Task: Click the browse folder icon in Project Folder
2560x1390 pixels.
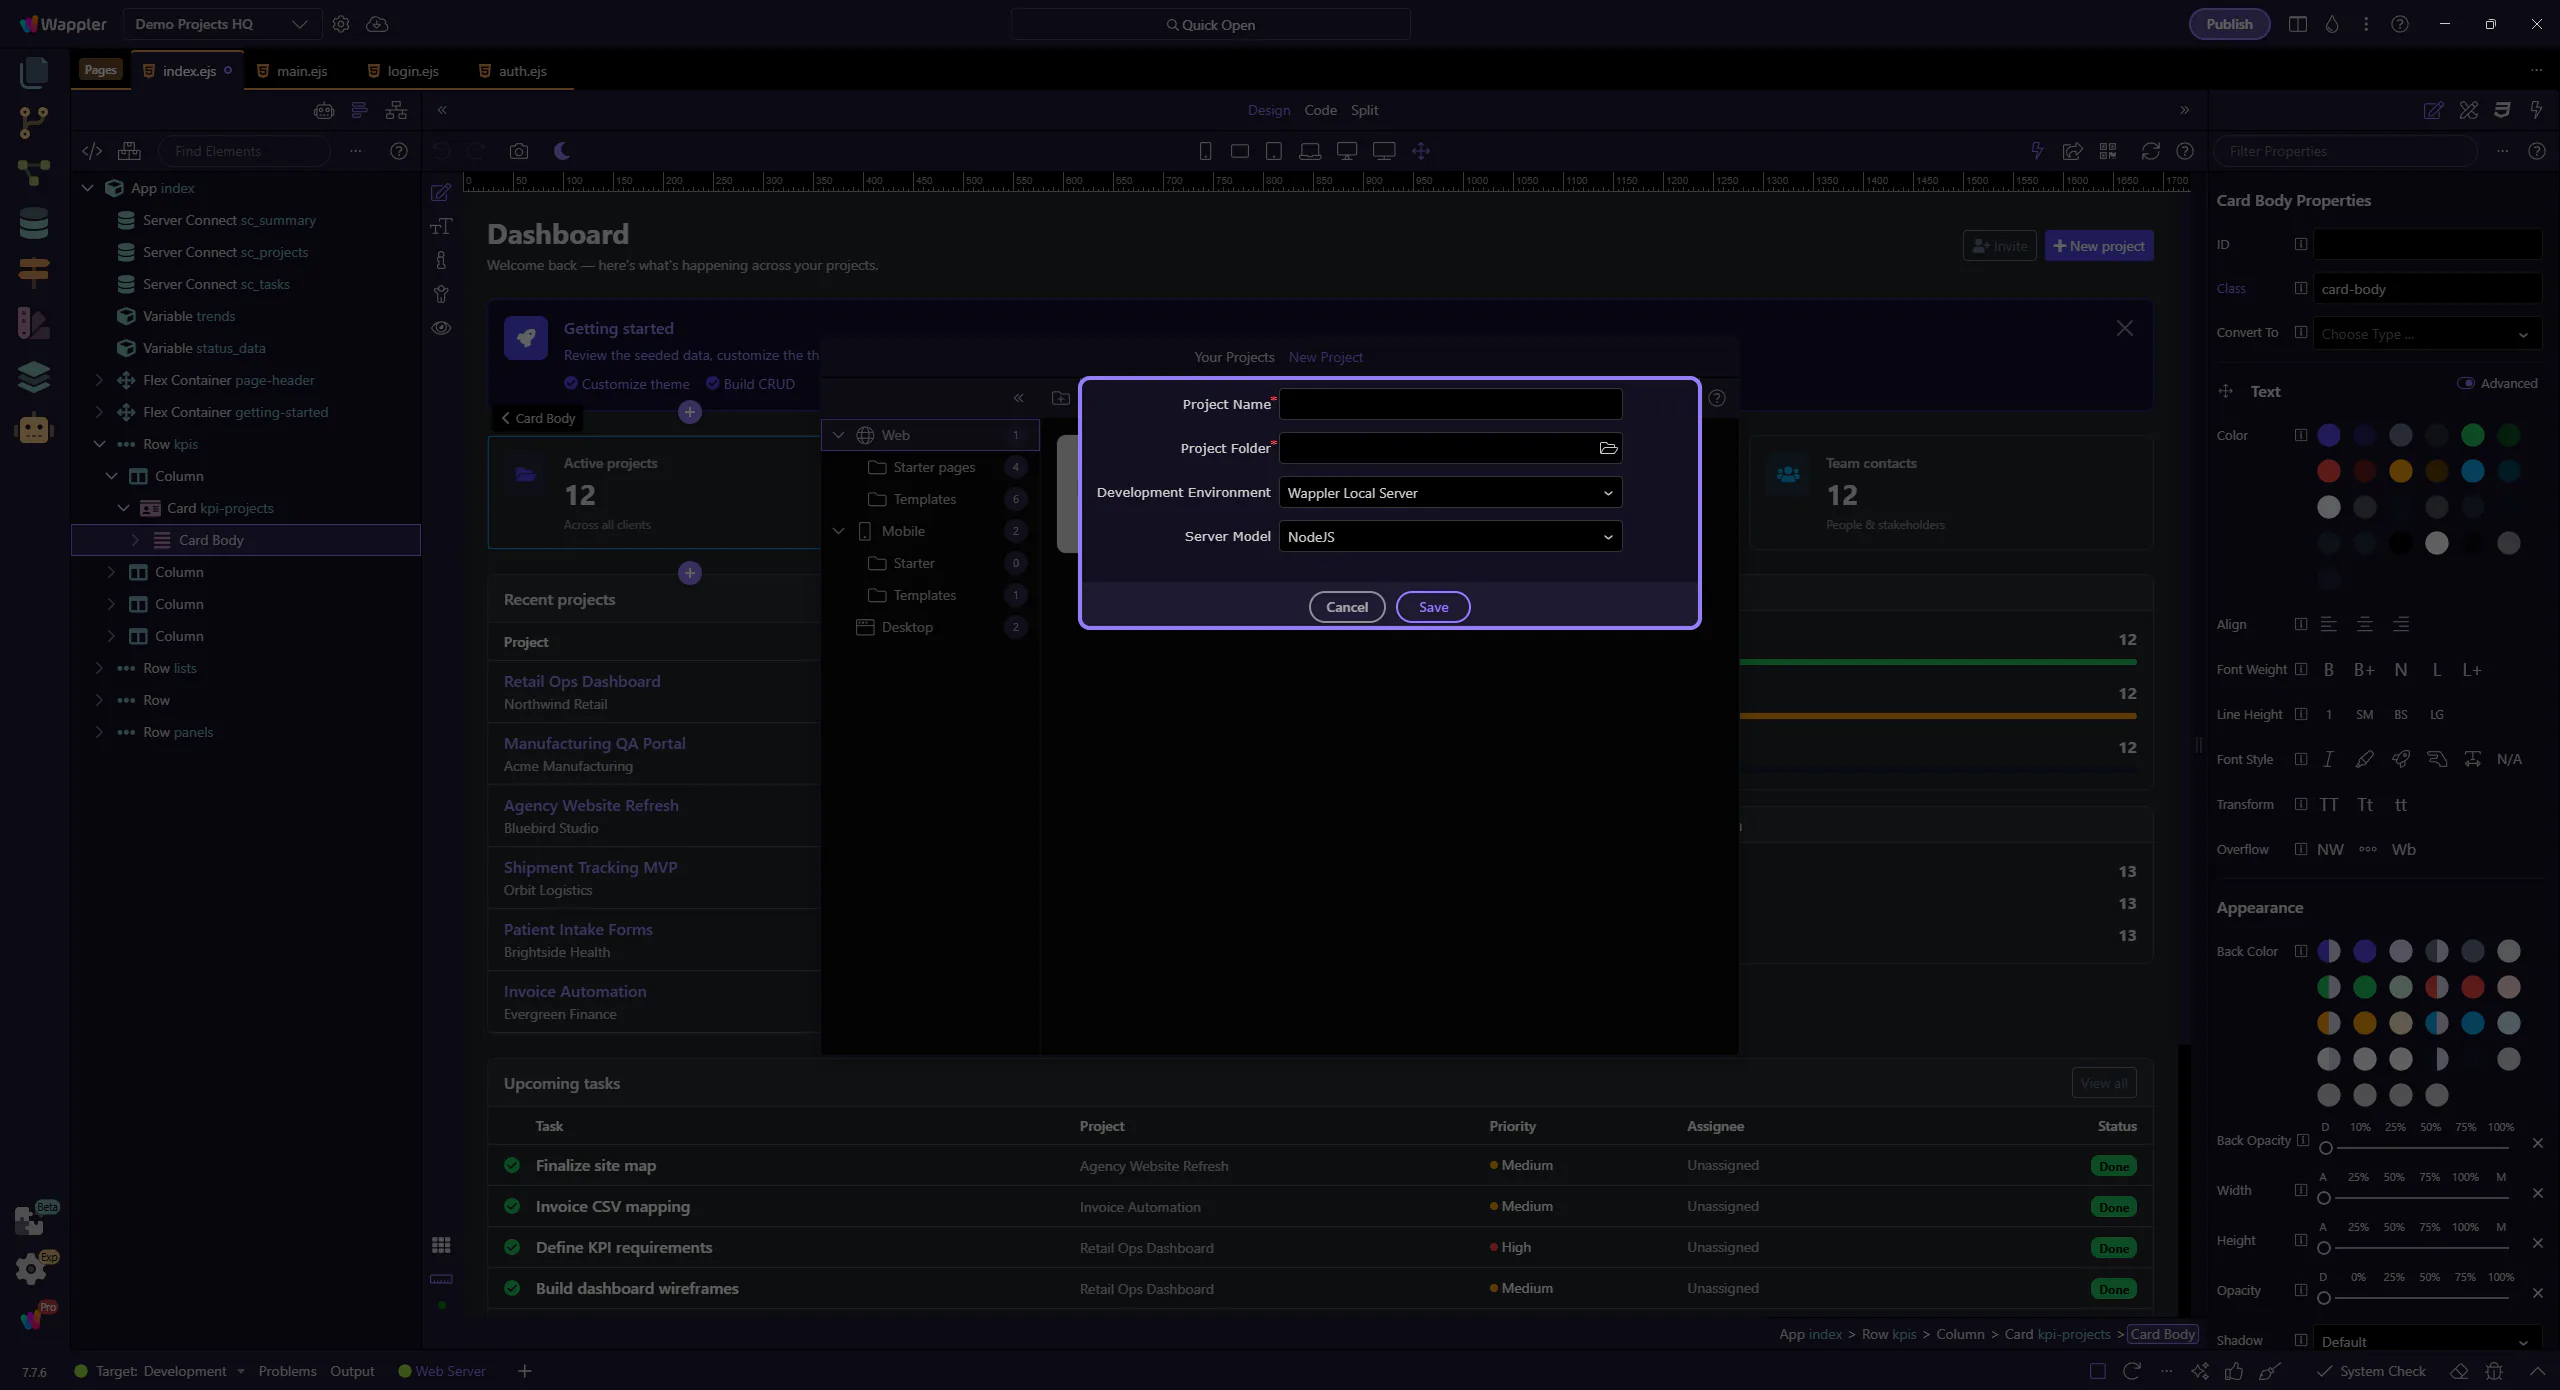Action: point(1608,448)
